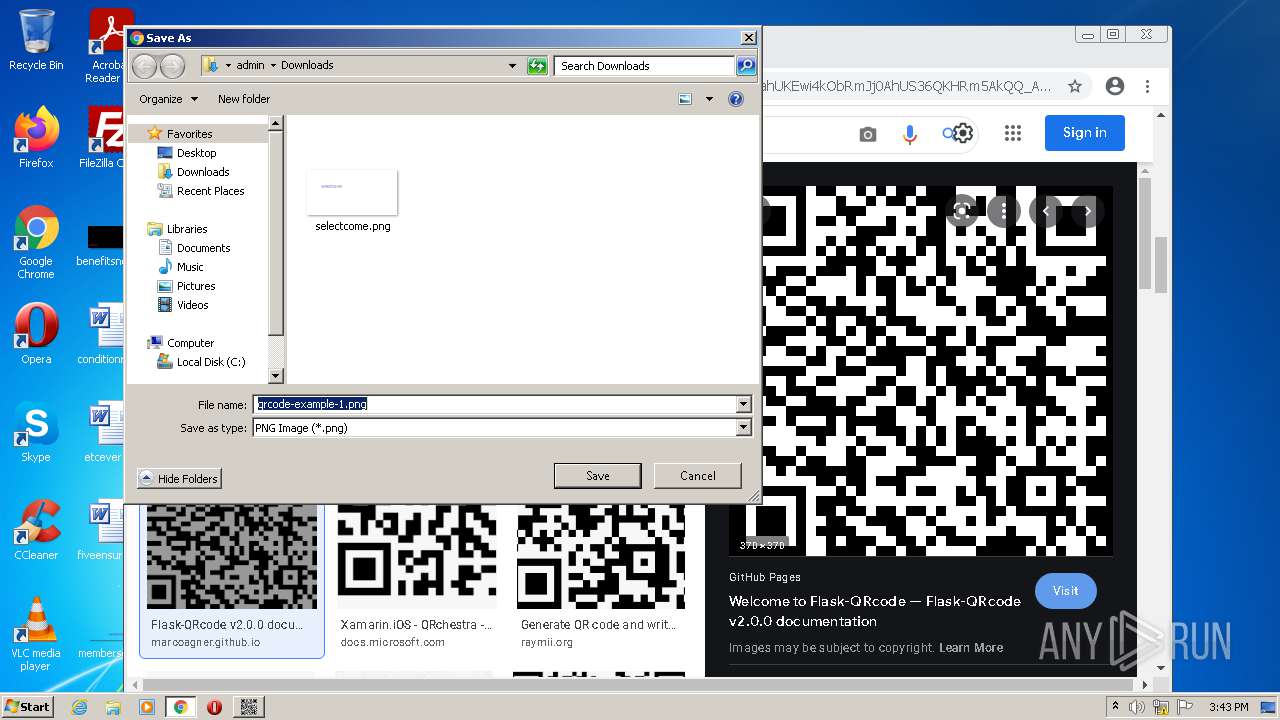This screenshot has height=720, width=1280.
Task: Click the Save button
Action: click(x=598, y=476)
